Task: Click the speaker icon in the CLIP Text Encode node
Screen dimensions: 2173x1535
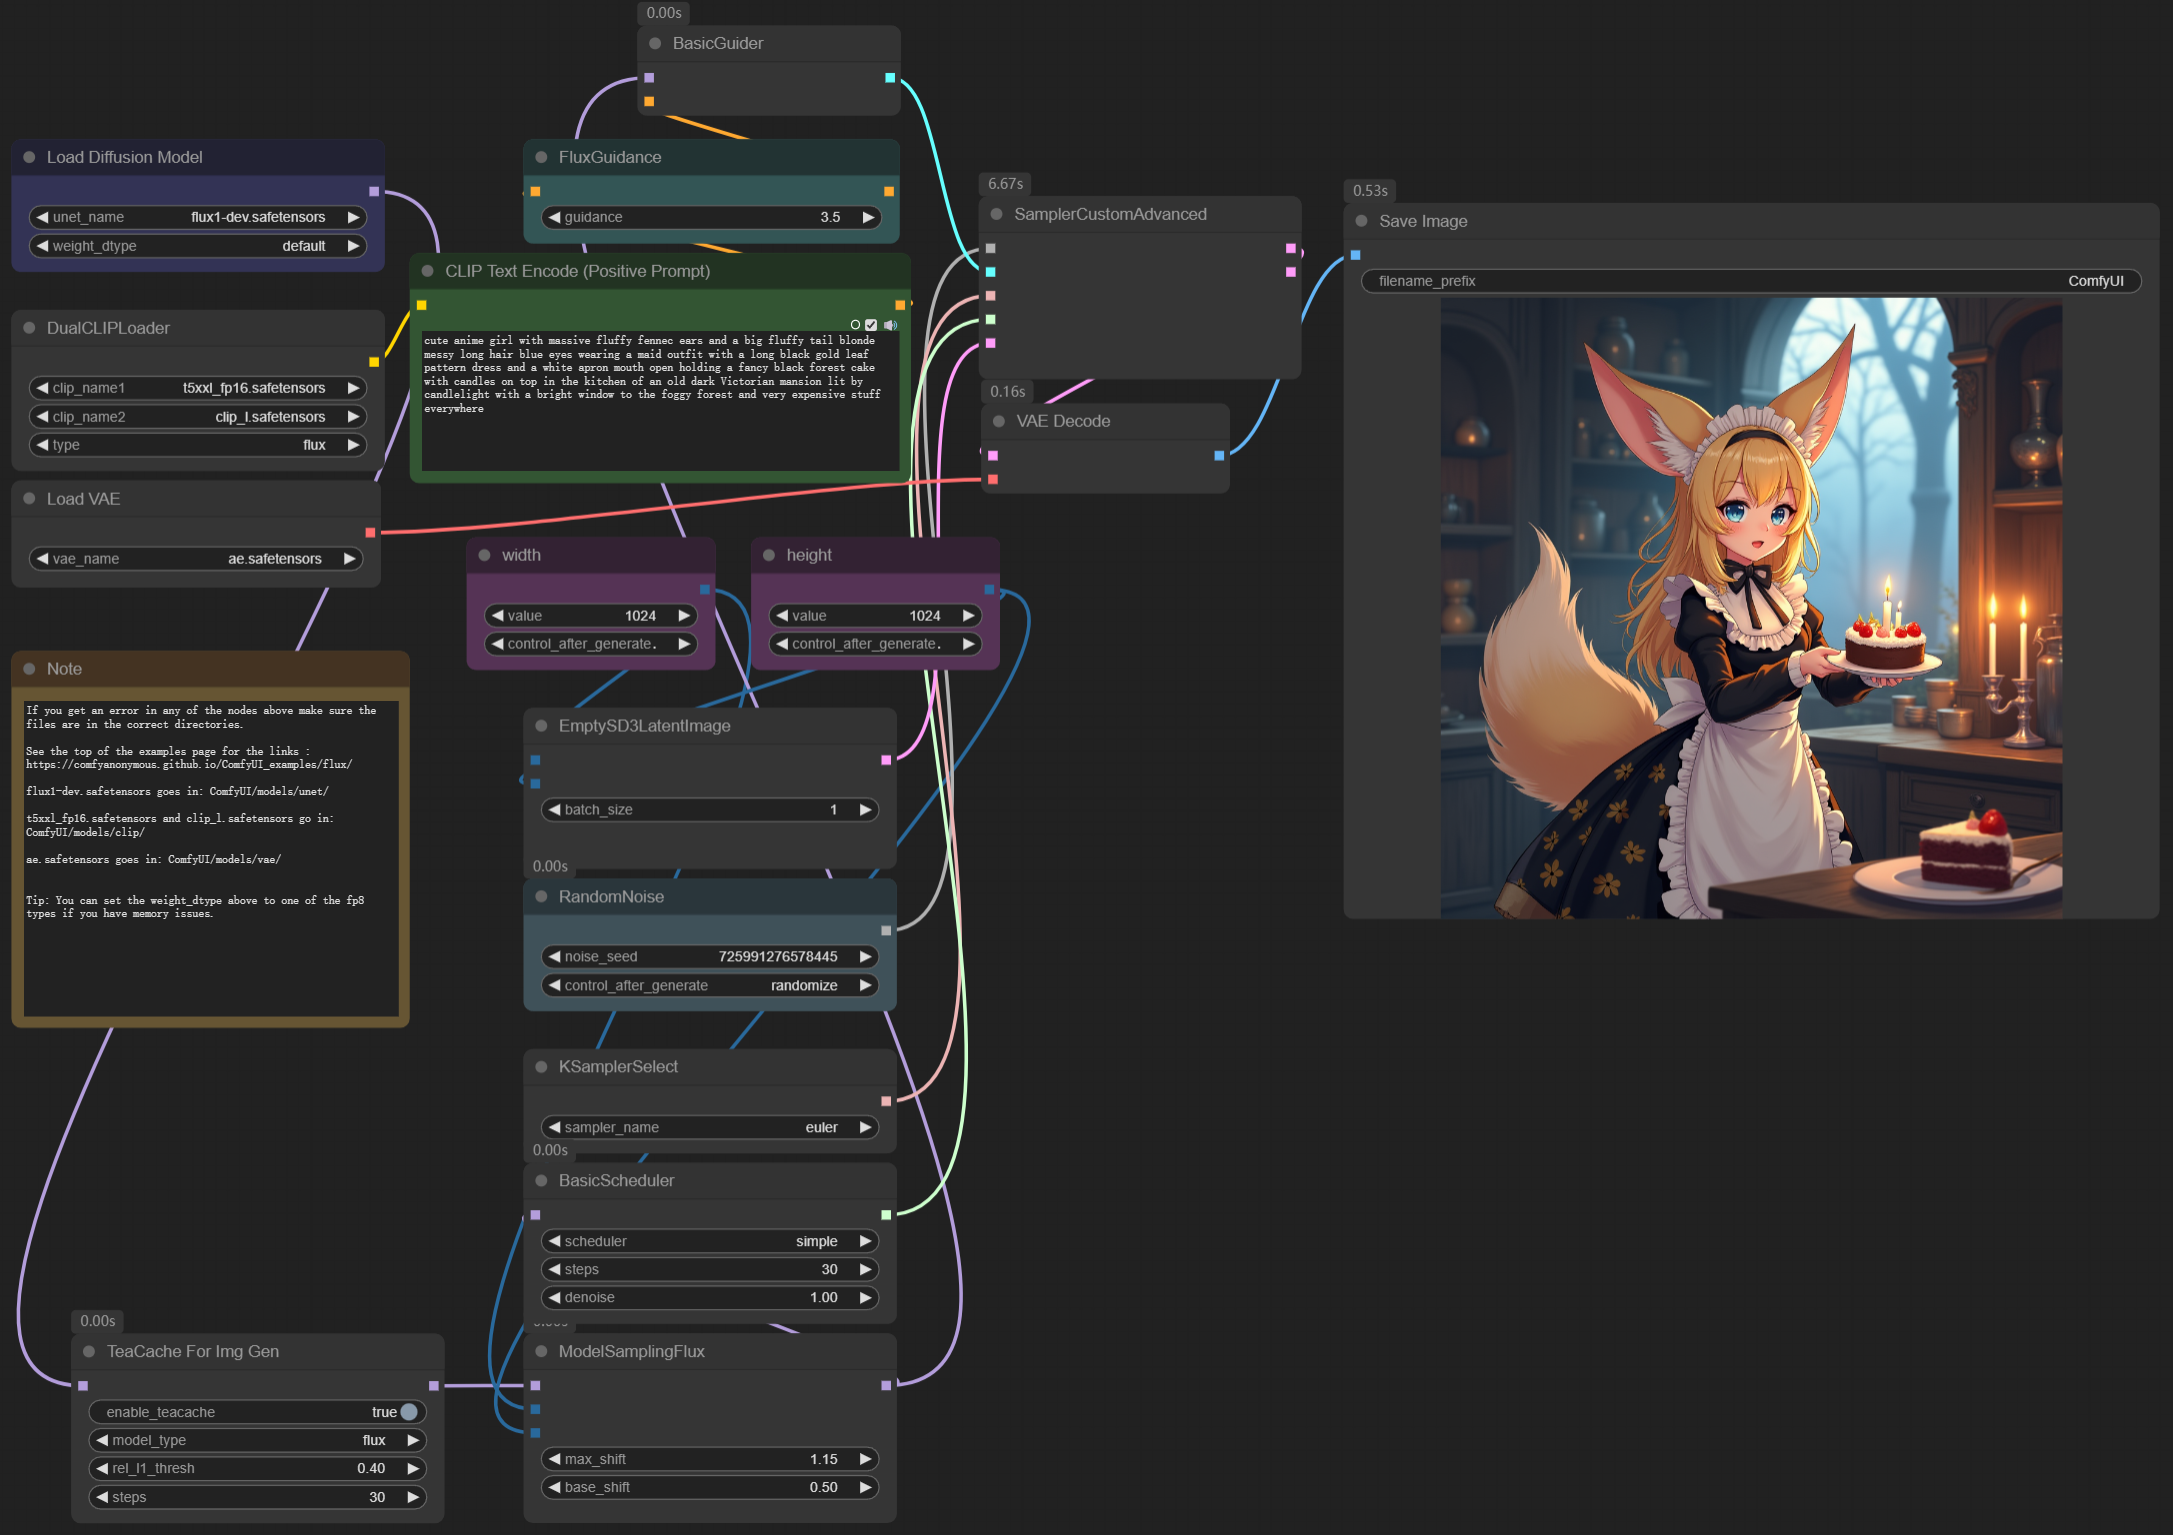Action: pyautogui.click(x=890, y=325)
